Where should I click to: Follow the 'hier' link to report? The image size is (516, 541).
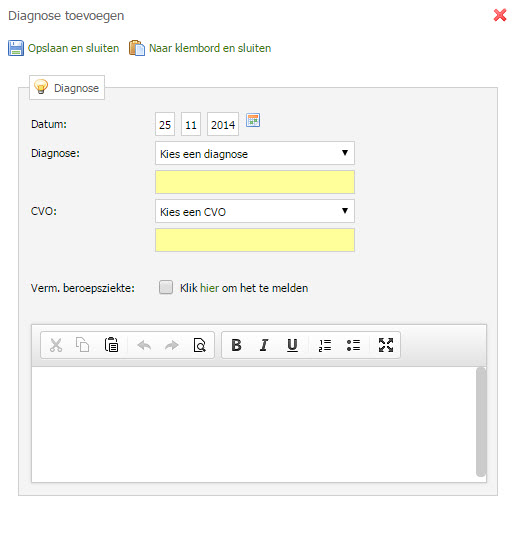[209, 288]
